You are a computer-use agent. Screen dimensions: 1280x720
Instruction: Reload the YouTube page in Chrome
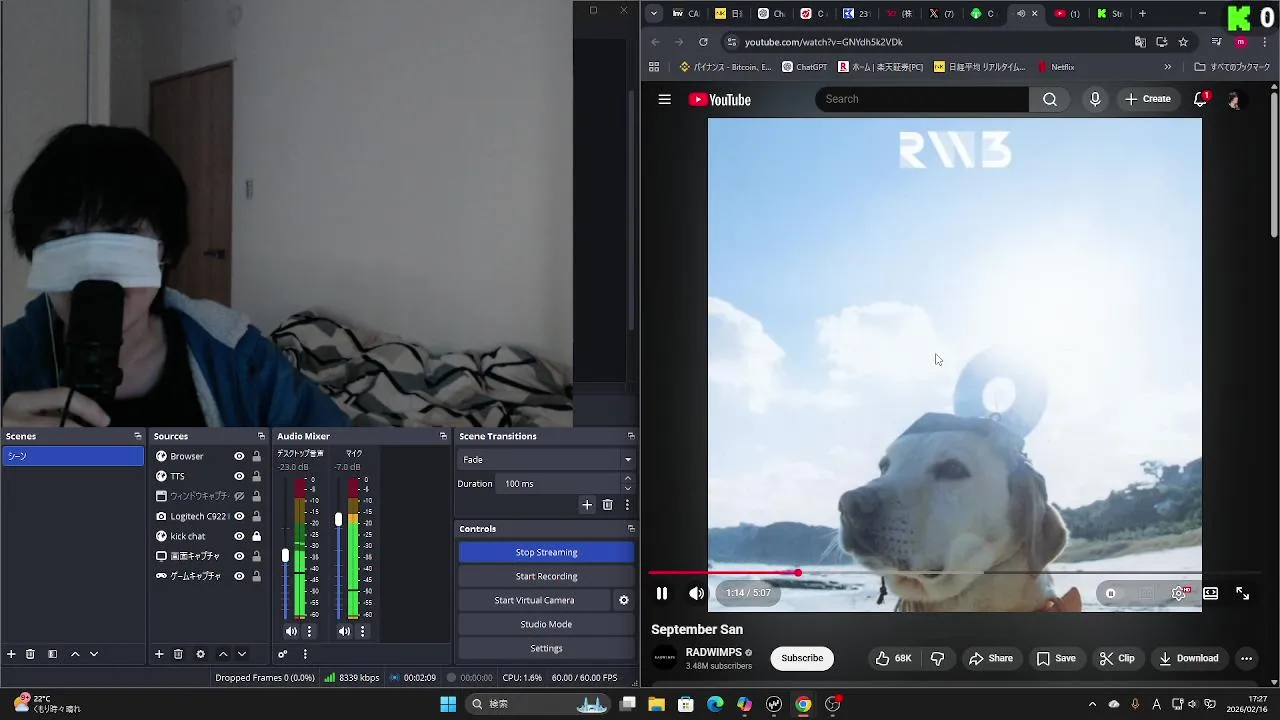(703, 42)
